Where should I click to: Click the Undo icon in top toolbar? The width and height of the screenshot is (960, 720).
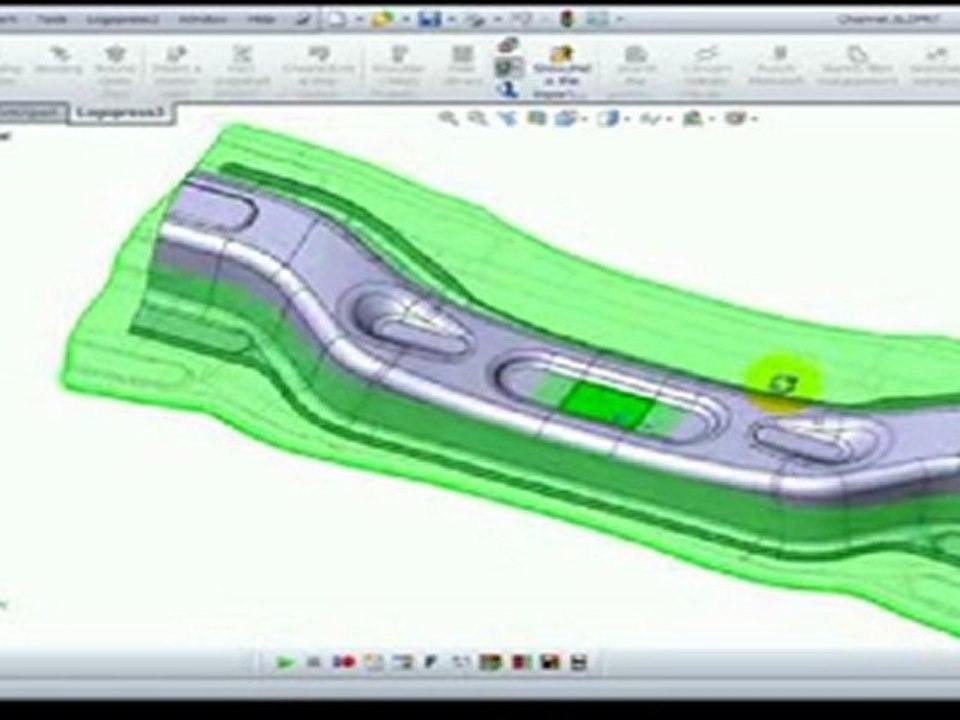[520, 20]
